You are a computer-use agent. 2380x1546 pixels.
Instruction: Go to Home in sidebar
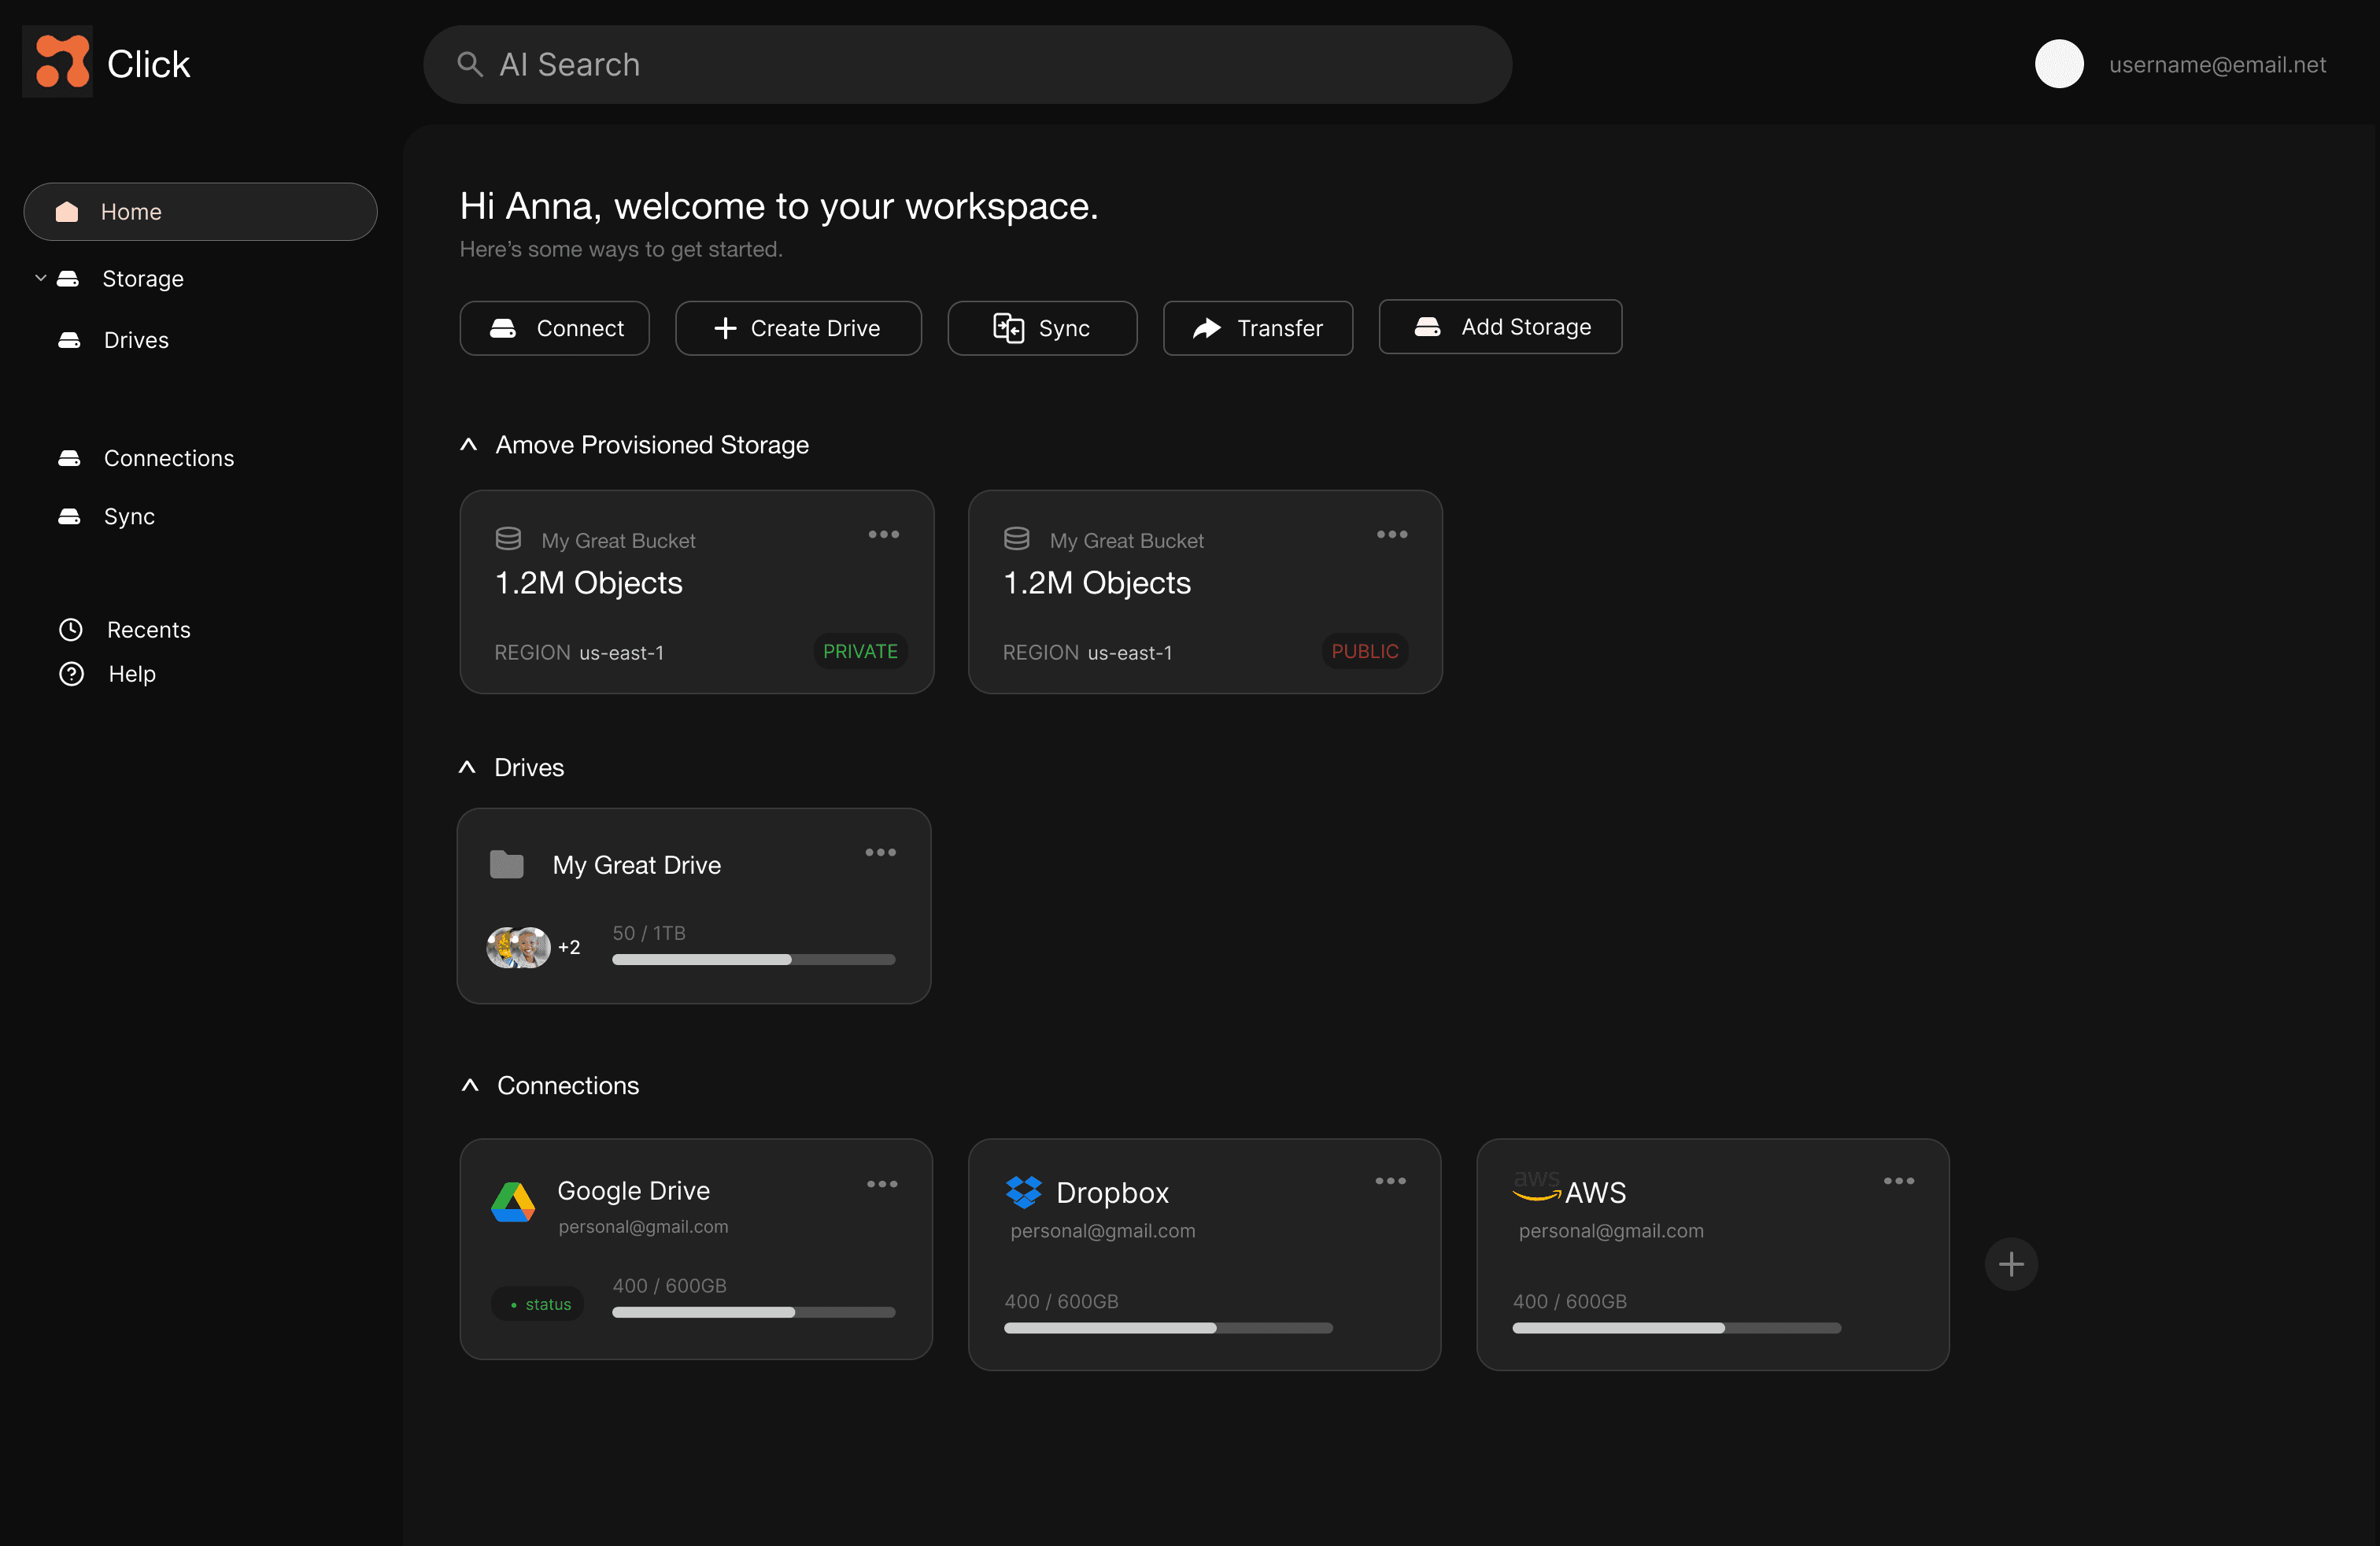pyautogui.click(x=200, y=212)
